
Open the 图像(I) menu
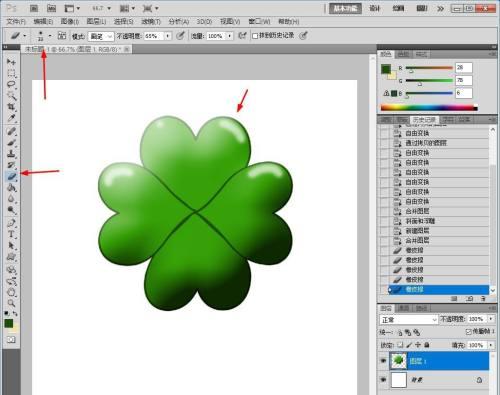point(70,22)
